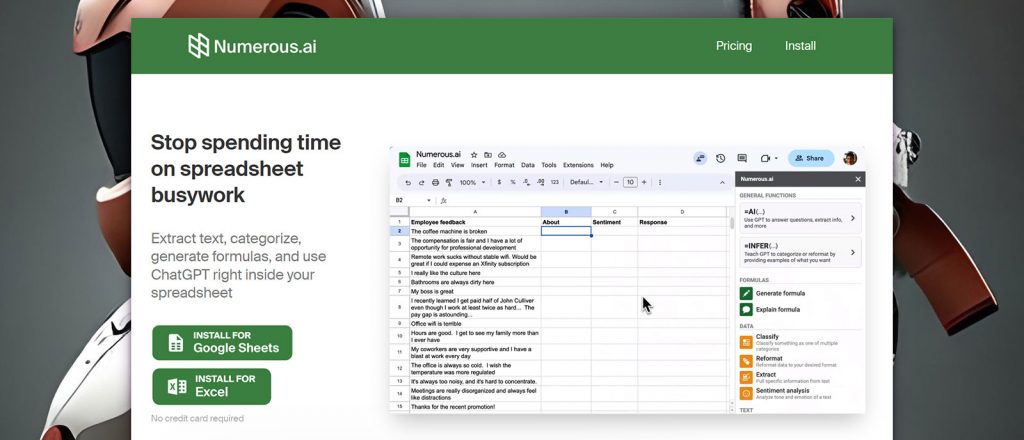The image size is (1024, 440).
Task: Select column A header
Action: click(x=475, y=212)
